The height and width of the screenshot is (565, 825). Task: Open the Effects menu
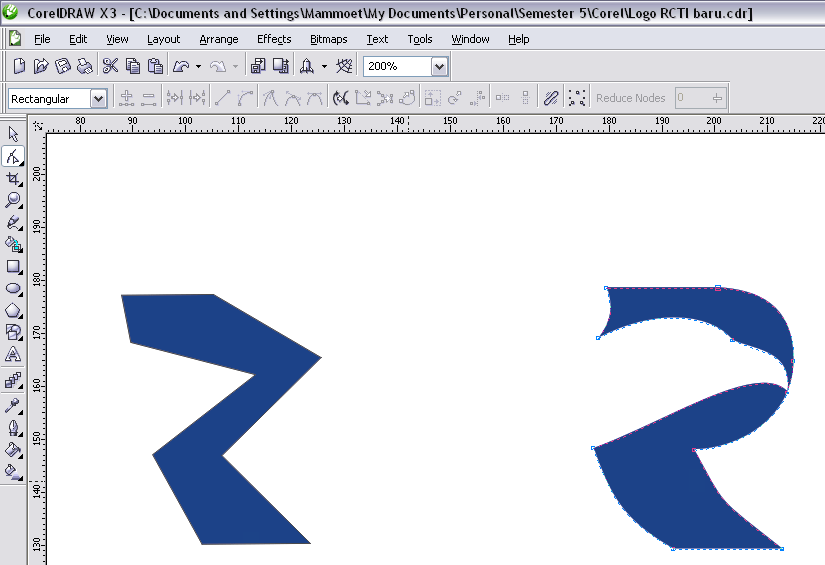coord(274,39)
